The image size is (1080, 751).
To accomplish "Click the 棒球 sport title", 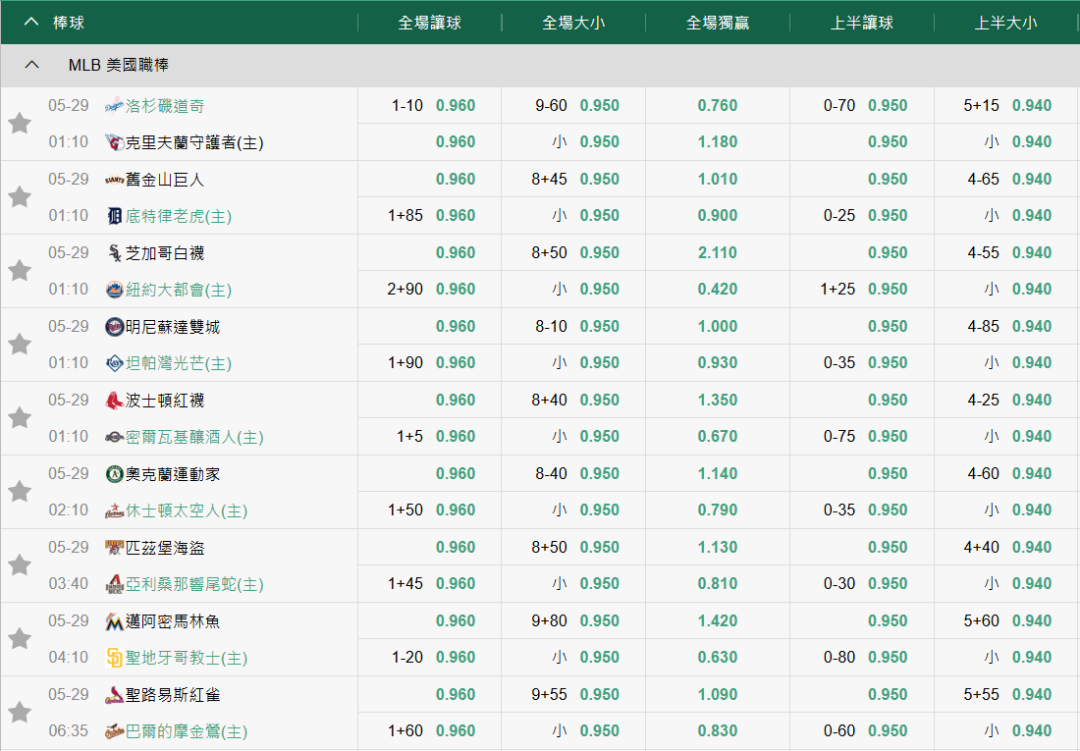I will (69, 23).
